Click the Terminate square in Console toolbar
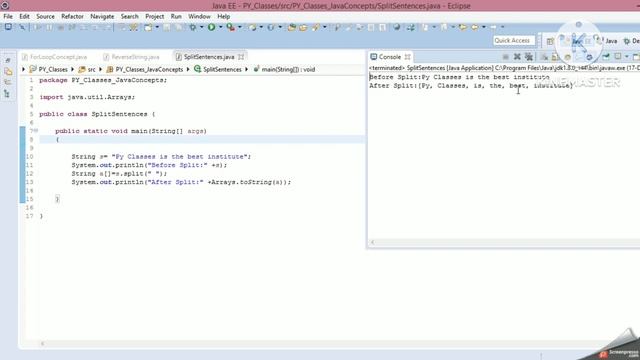 pos(505,57)
